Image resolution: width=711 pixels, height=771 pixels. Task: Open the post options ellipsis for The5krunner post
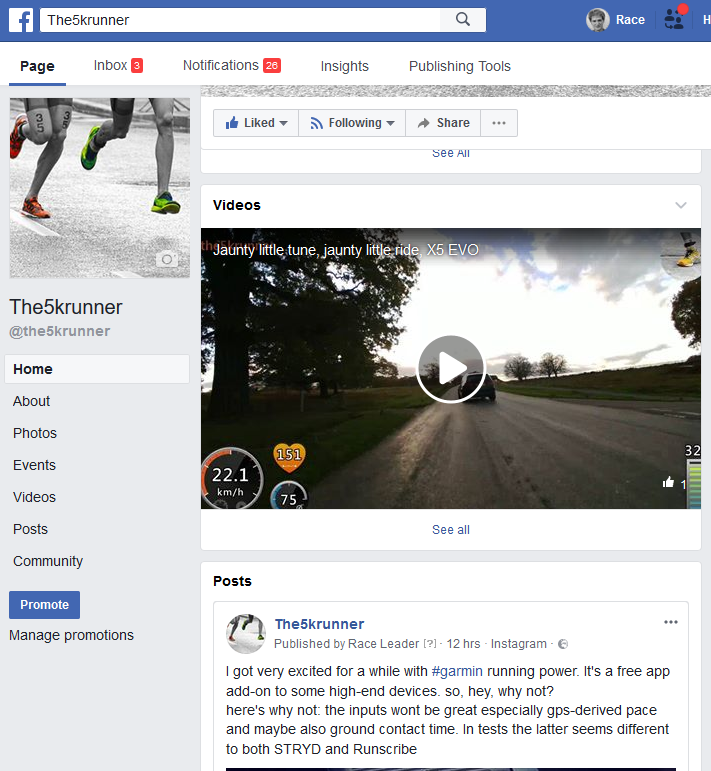point(671,622)
